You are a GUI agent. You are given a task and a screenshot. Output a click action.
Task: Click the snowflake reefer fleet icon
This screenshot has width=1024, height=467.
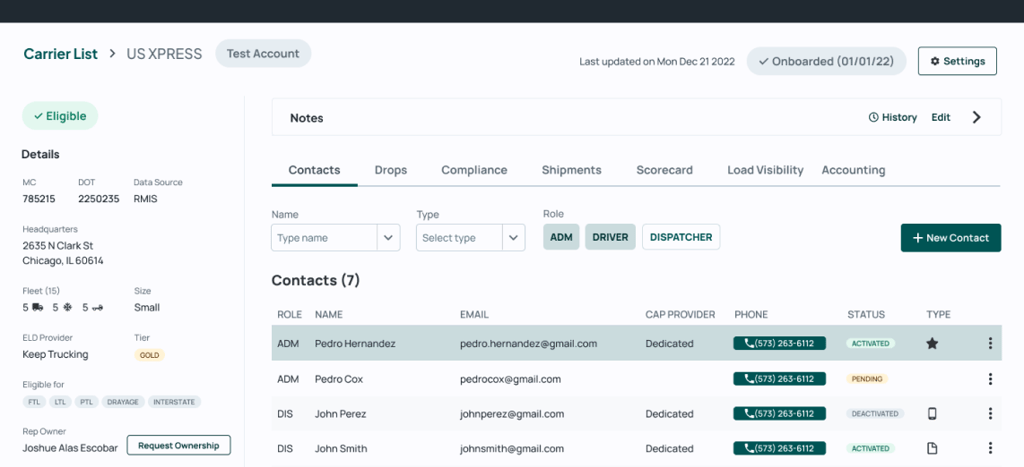[67, 308]
